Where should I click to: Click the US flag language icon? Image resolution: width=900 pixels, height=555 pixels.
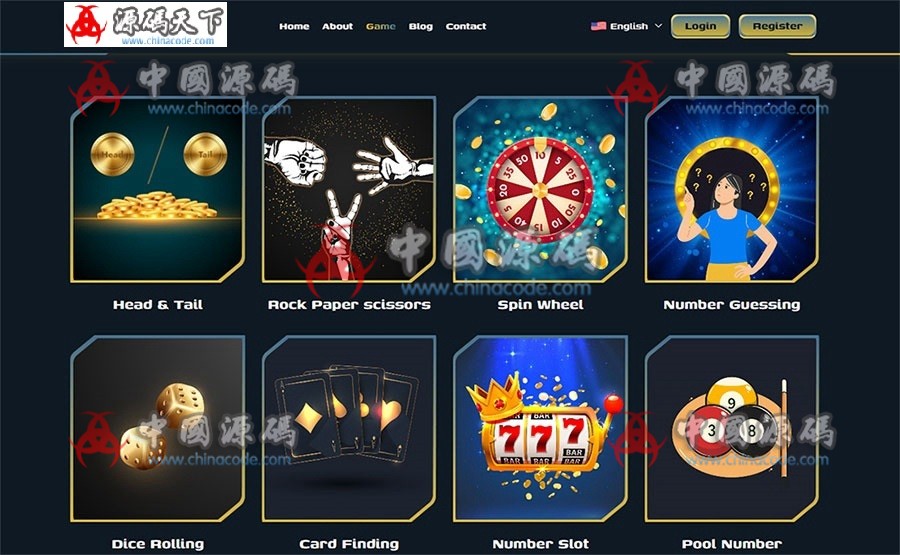point(598,26)
